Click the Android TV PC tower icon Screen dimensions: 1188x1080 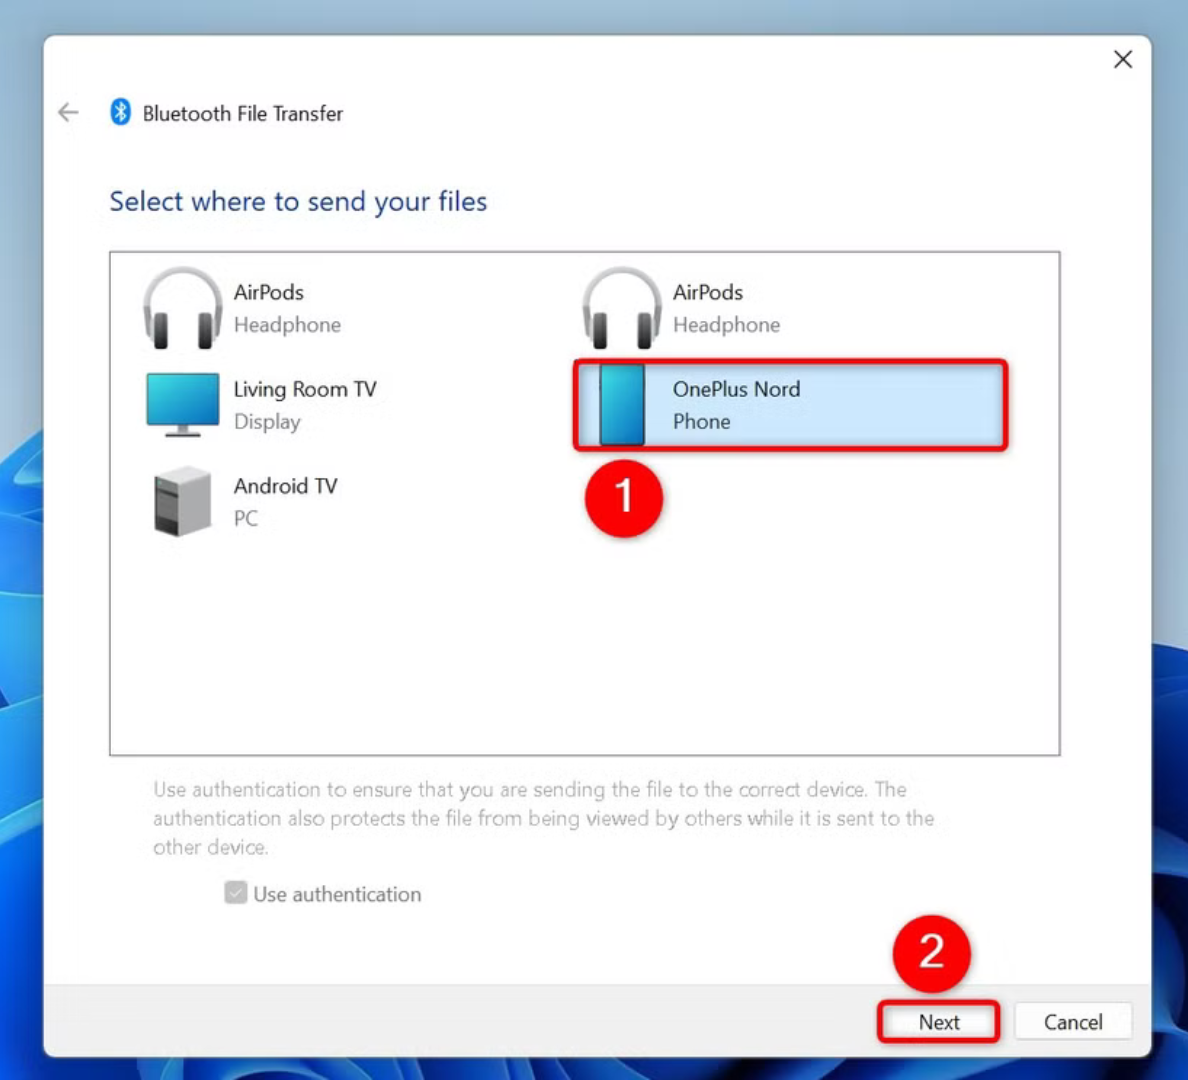[x=183, y=502]
